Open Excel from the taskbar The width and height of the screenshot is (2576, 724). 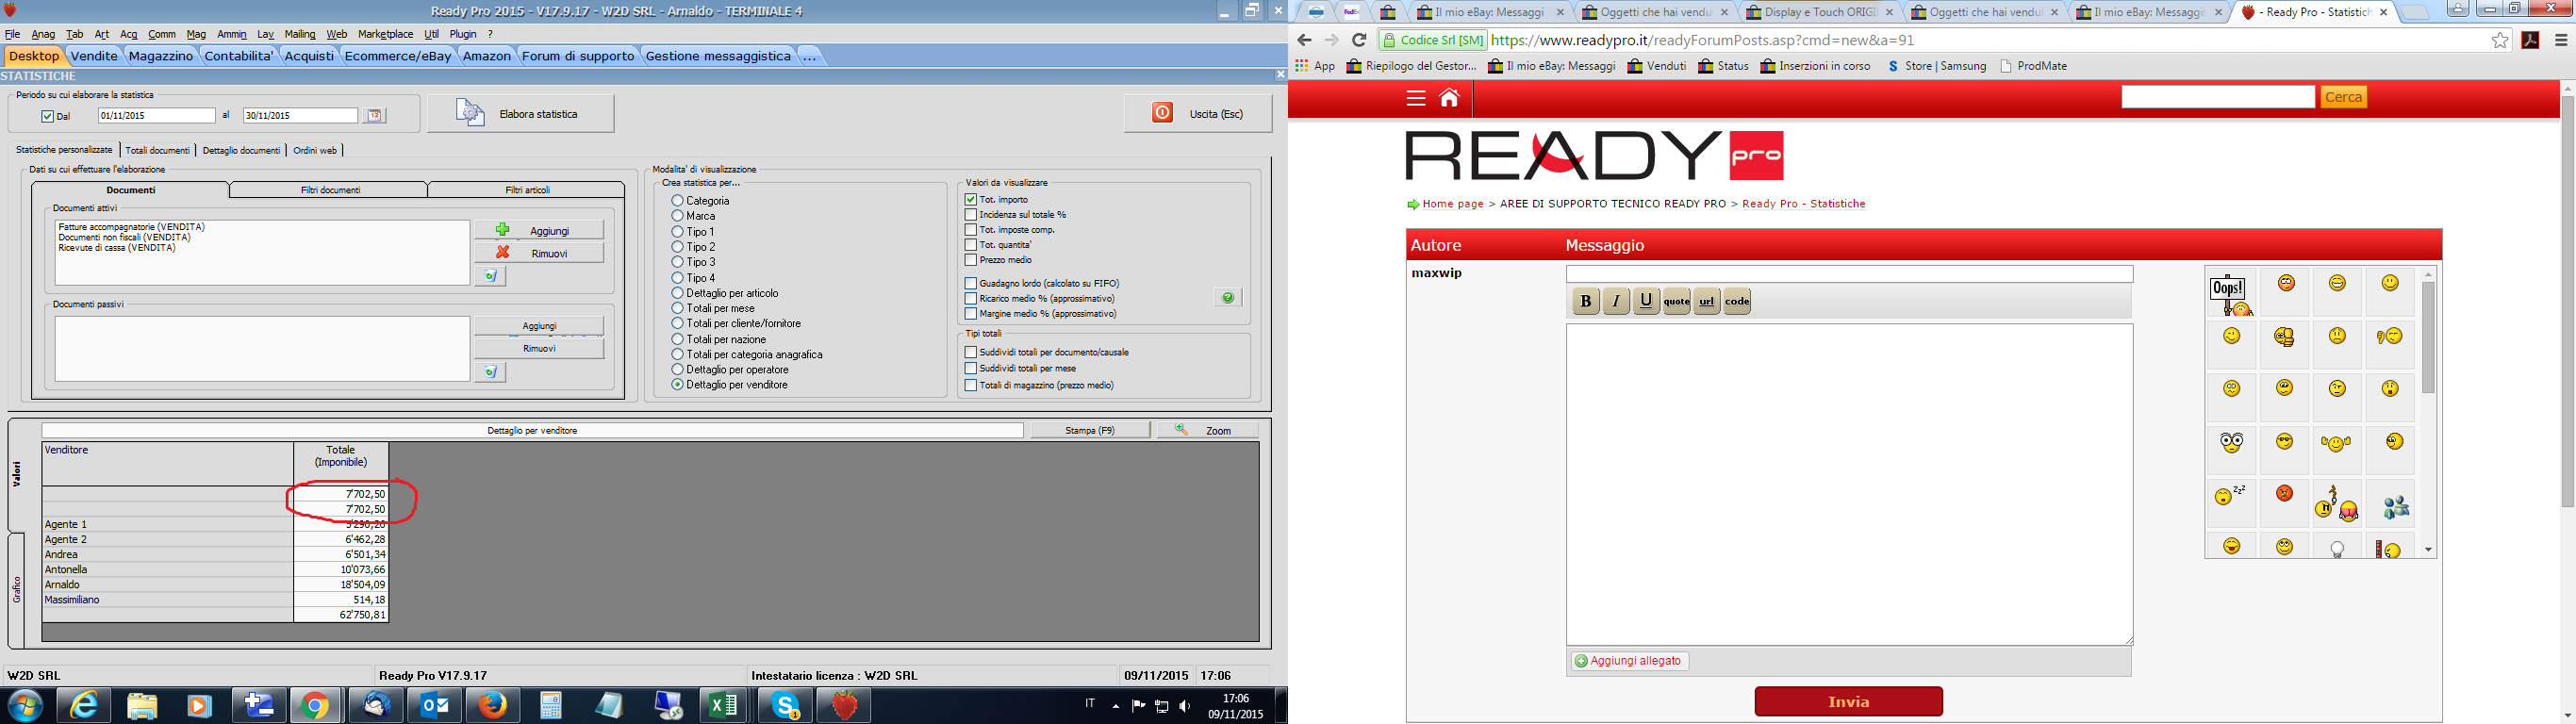coord(723,706)
